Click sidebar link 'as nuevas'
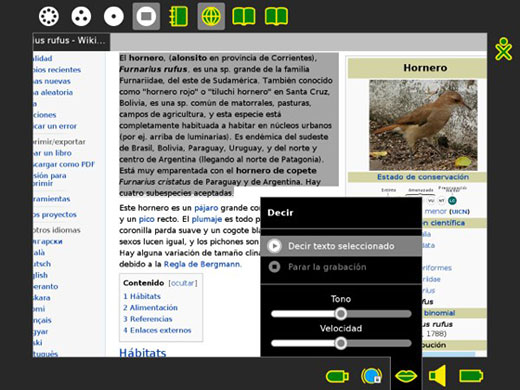Image resolution: width=520 pixels, height=390 pixels. click(x=52, y=81)
